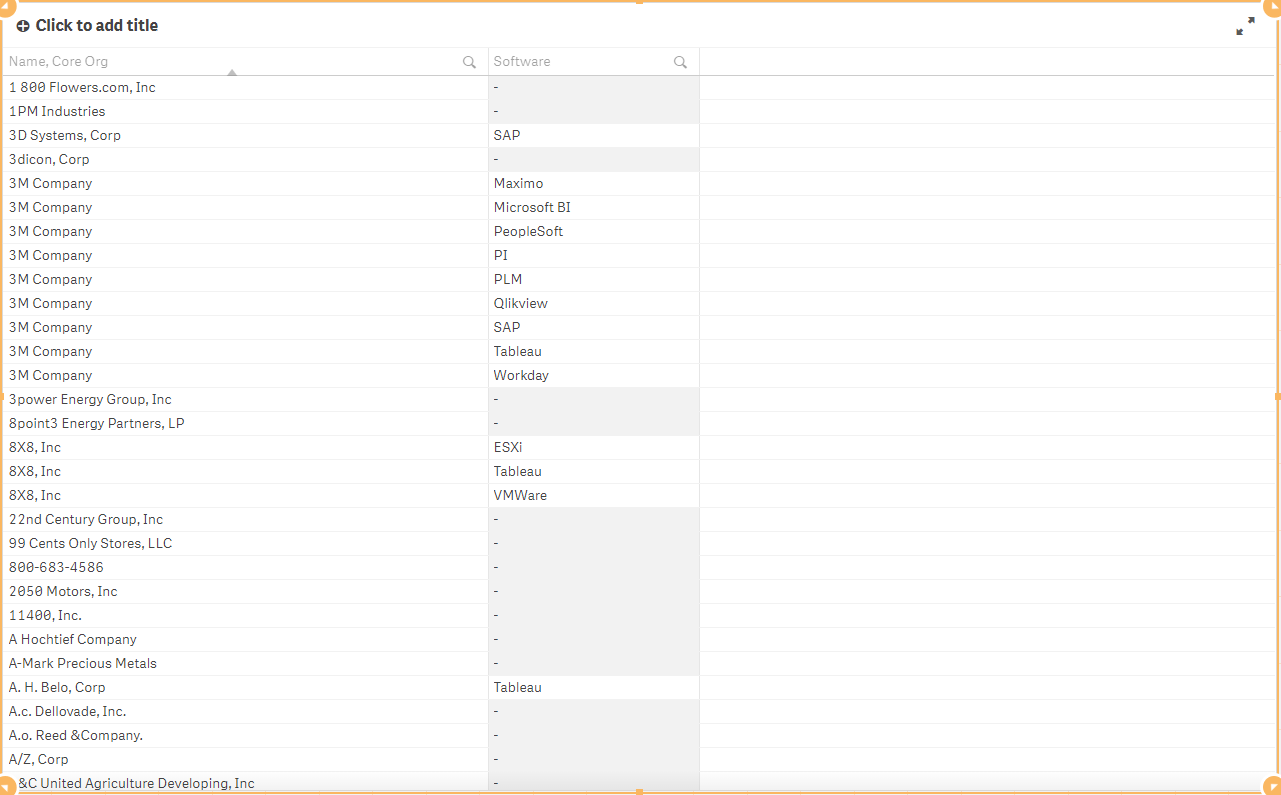Select 3M Company in the Workday row
The width and height of the screenshot is (1281, 795).
coord(245,375)
